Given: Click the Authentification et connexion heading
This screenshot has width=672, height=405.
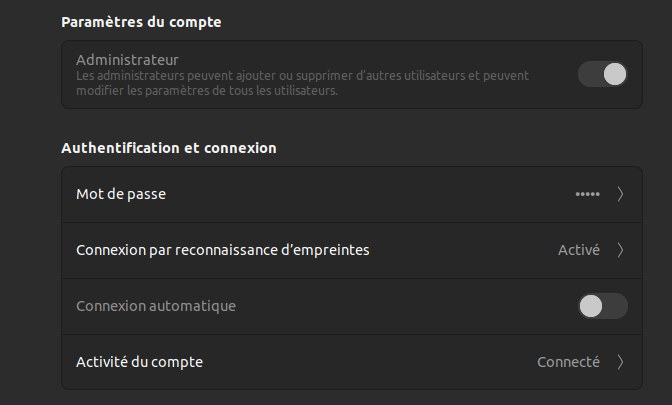Looking at the screenshot, I should 168,148.
